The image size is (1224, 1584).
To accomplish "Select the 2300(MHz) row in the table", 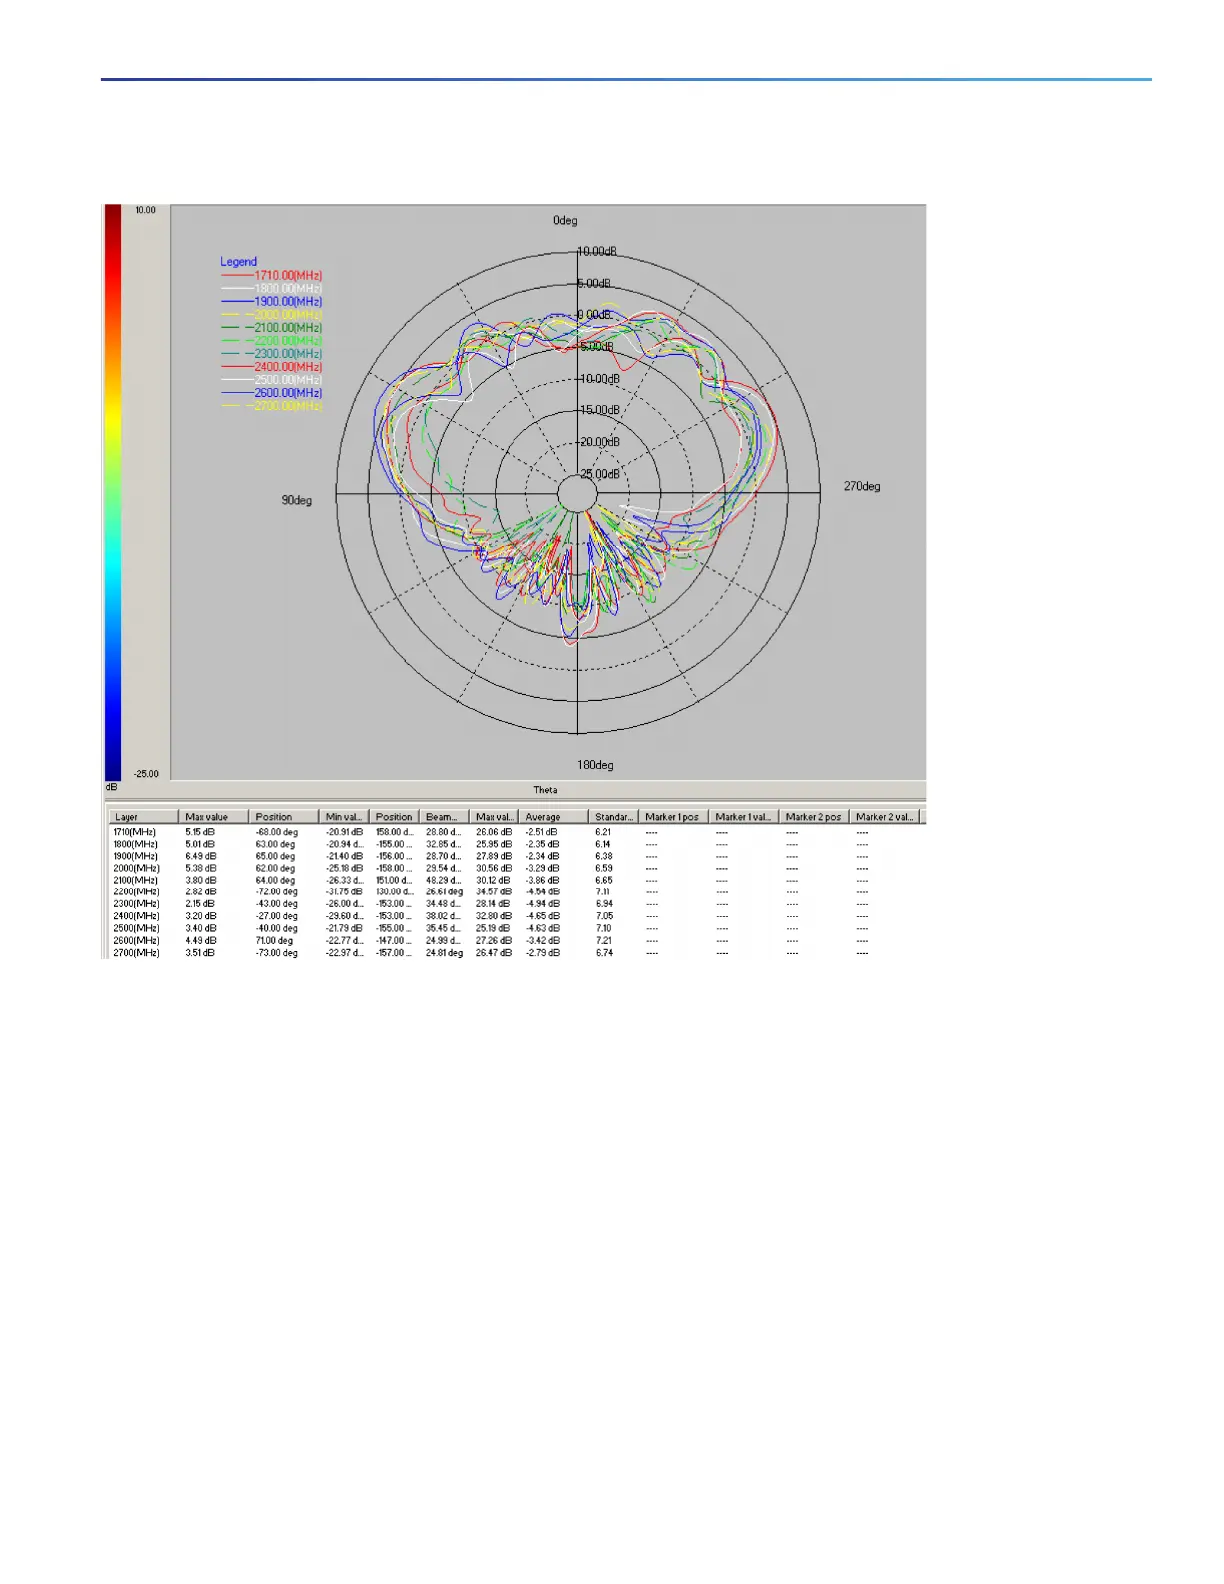I will (514, 904).
